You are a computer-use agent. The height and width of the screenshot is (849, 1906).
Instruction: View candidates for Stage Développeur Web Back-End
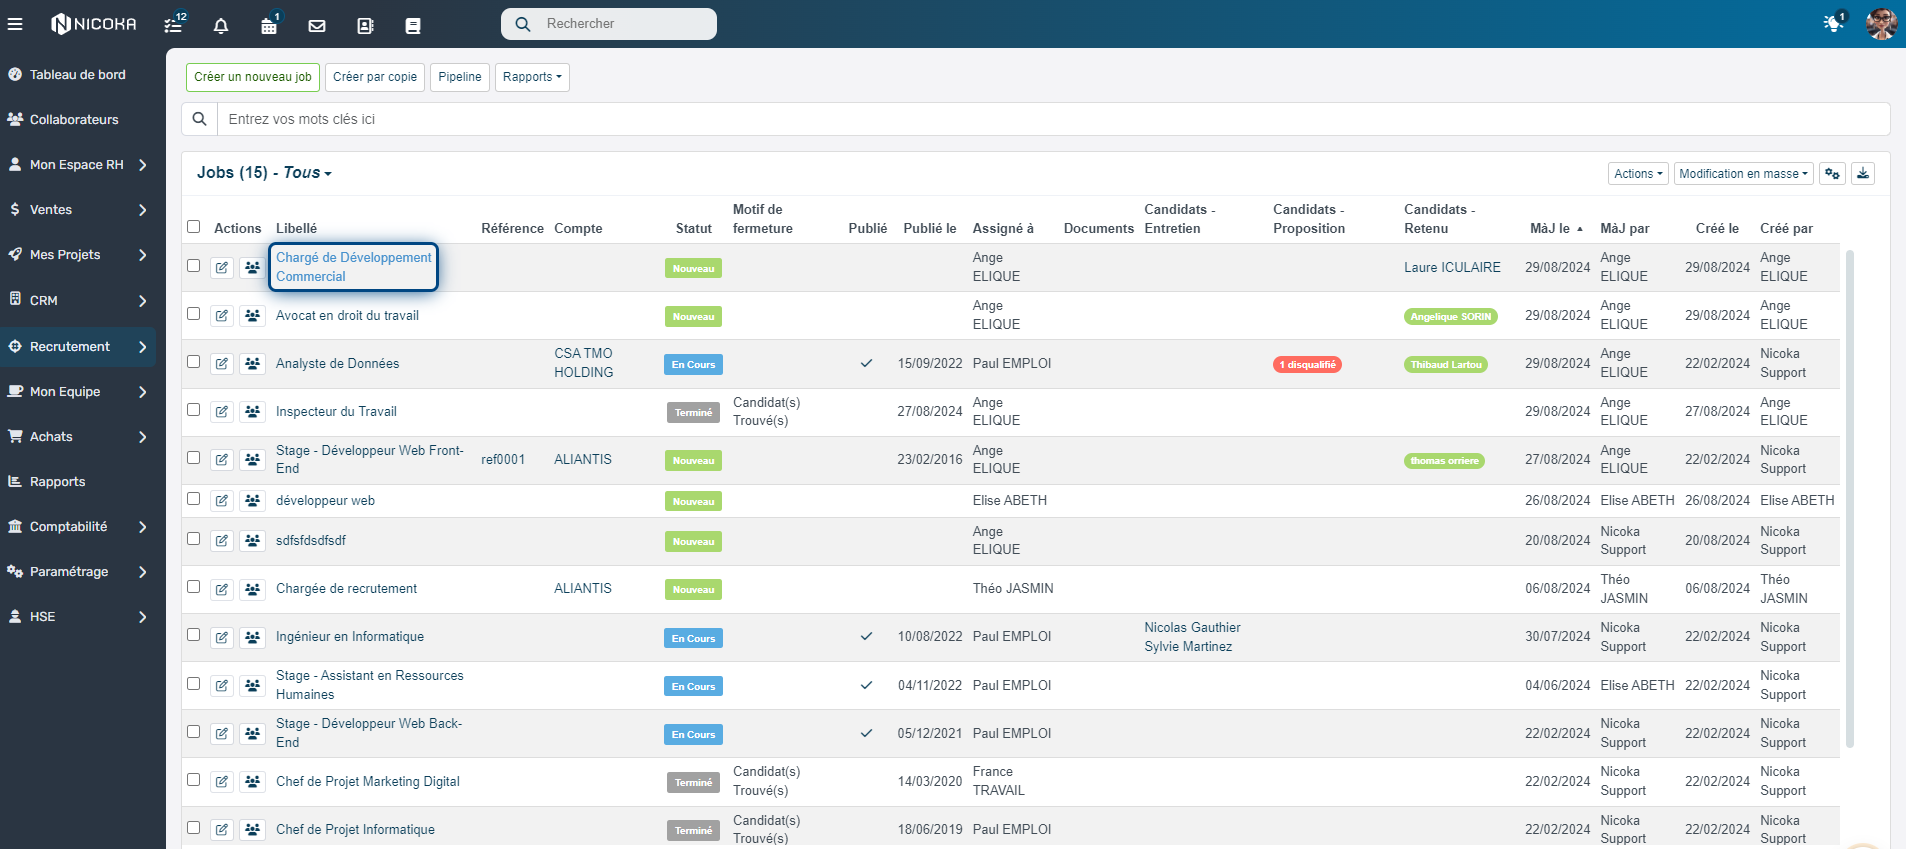(253, 734)
